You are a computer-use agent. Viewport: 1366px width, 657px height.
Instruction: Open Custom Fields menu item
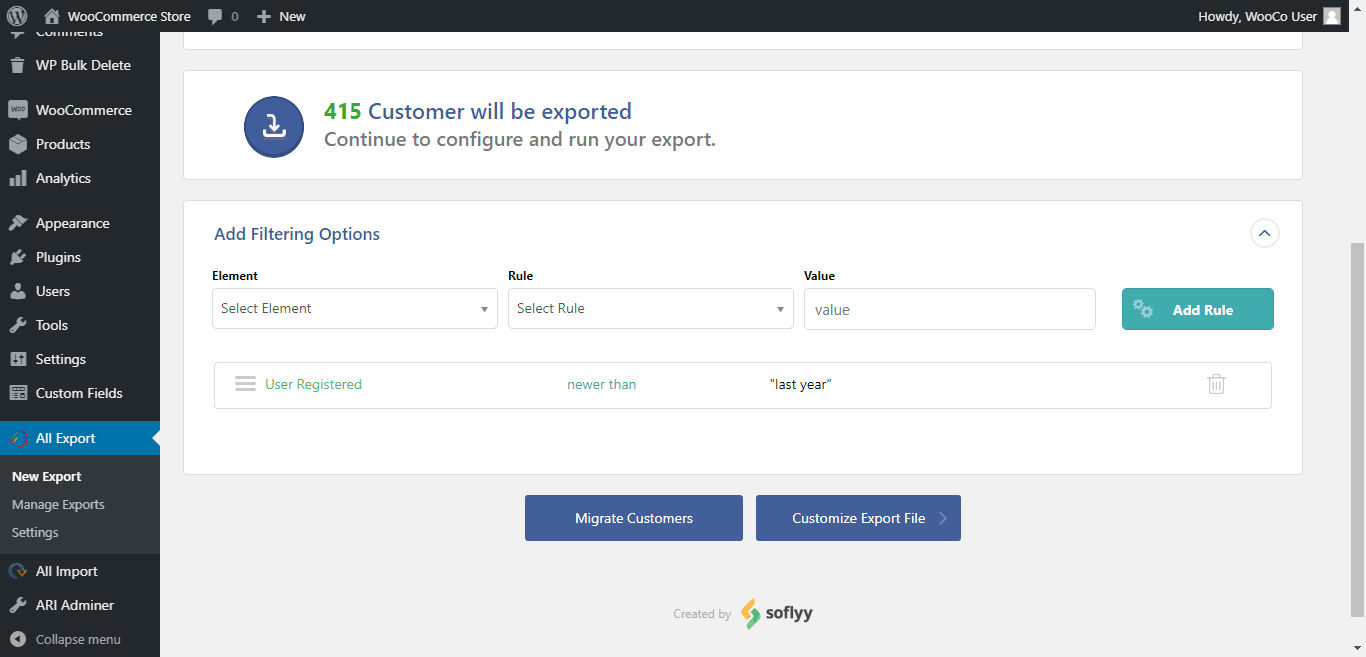click(80, 393)
